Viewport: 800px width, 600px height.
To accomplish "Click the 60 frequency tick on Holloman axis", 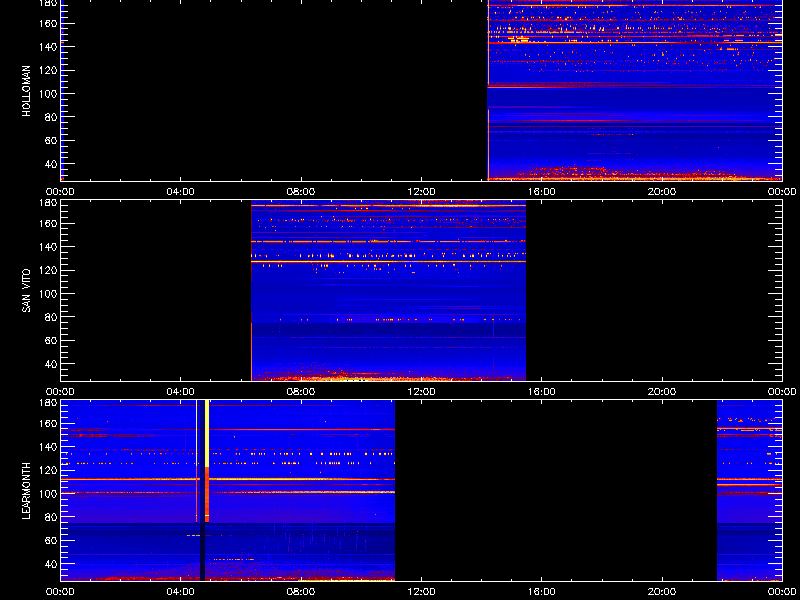I will (x=51, y=140).
